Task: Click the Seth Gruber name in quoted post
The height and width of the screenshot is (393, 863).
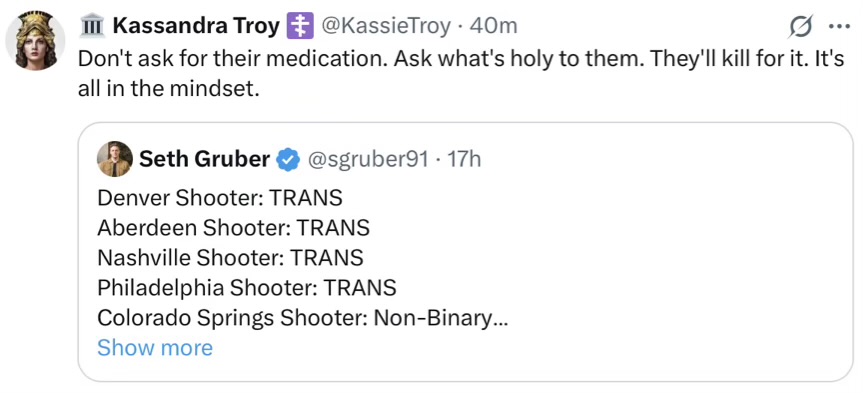Action: (x=204, y=159)
